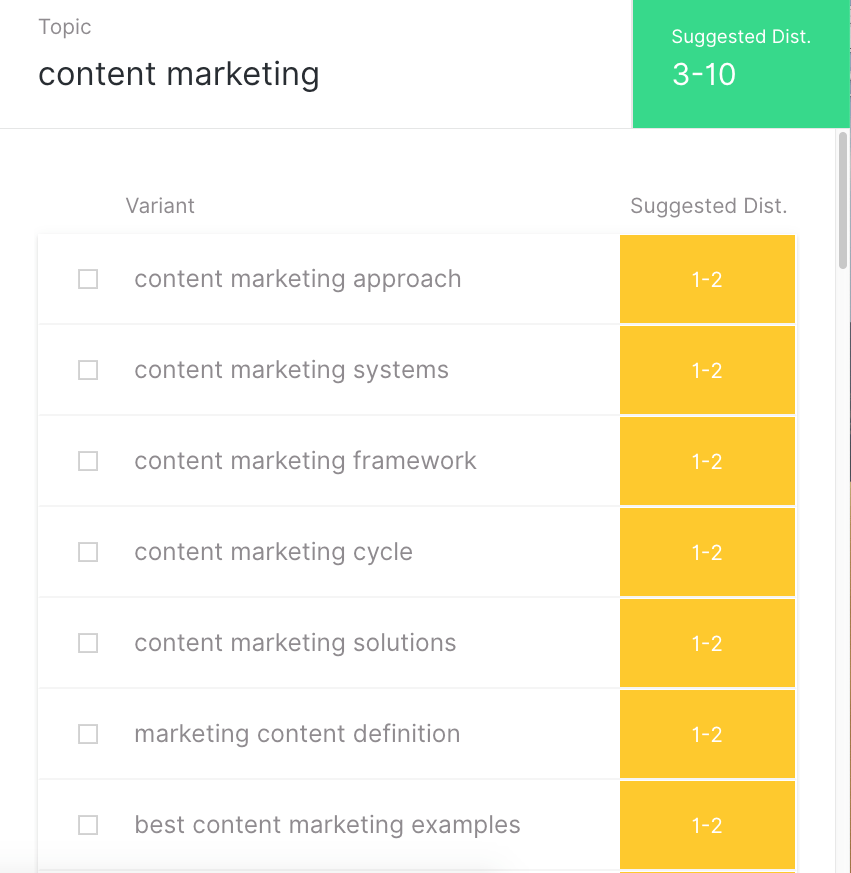Click the green Suggested Dist. 3-10 box
The width and height of the screenshot is (851, 873).
tap(740, 63)
